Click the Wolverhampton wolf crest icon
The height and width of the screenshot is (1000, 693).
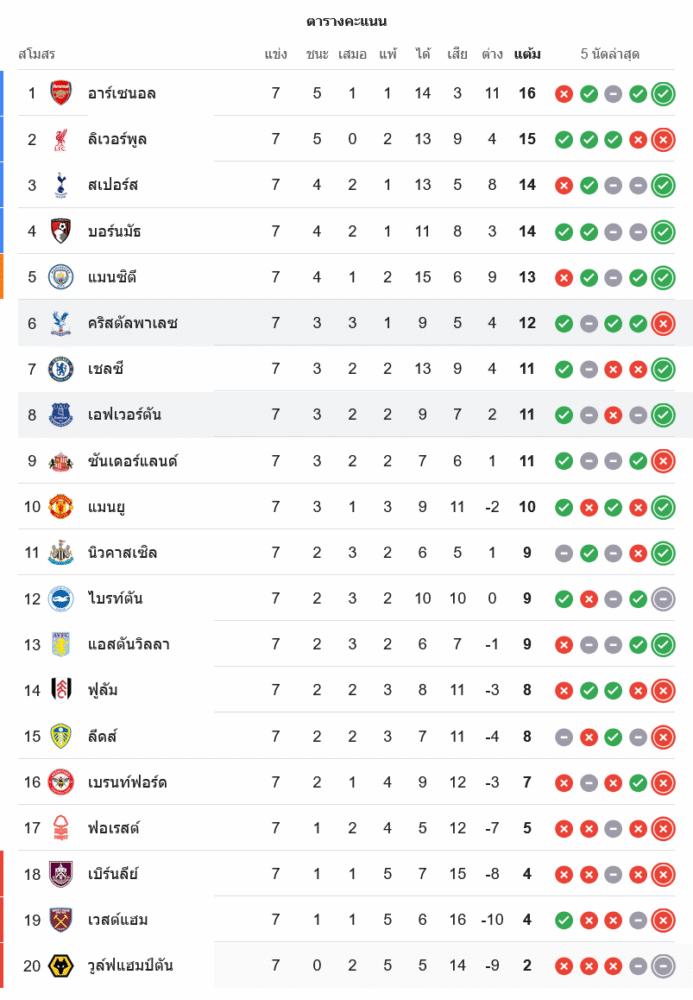[x=61, y=966]
